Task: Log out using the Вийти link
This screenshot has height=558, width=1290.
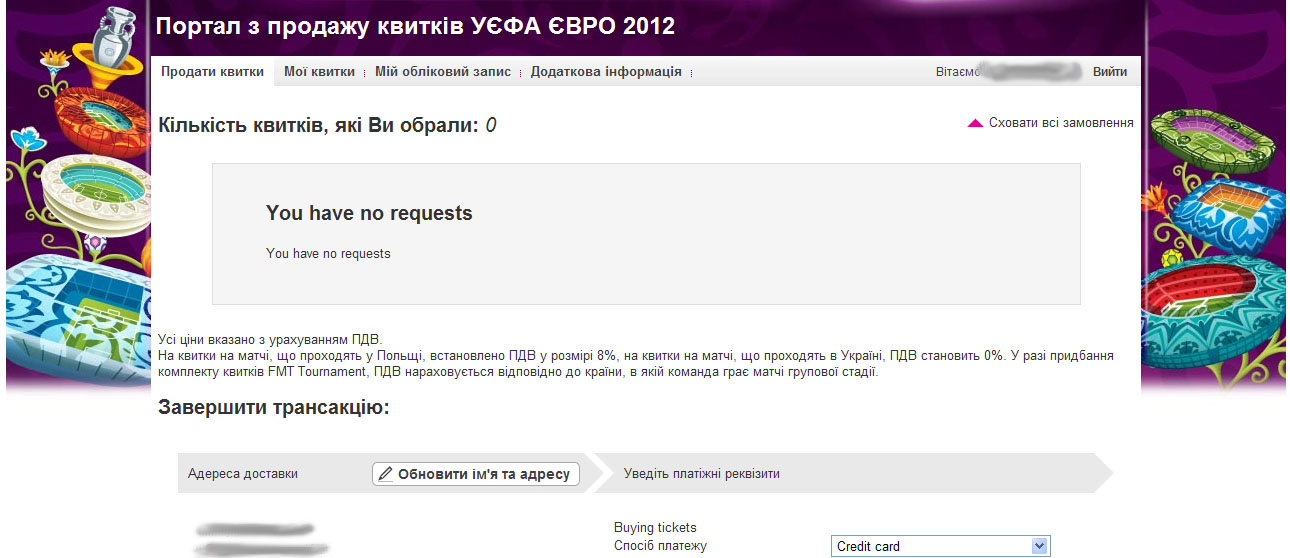Action: 1109,72
